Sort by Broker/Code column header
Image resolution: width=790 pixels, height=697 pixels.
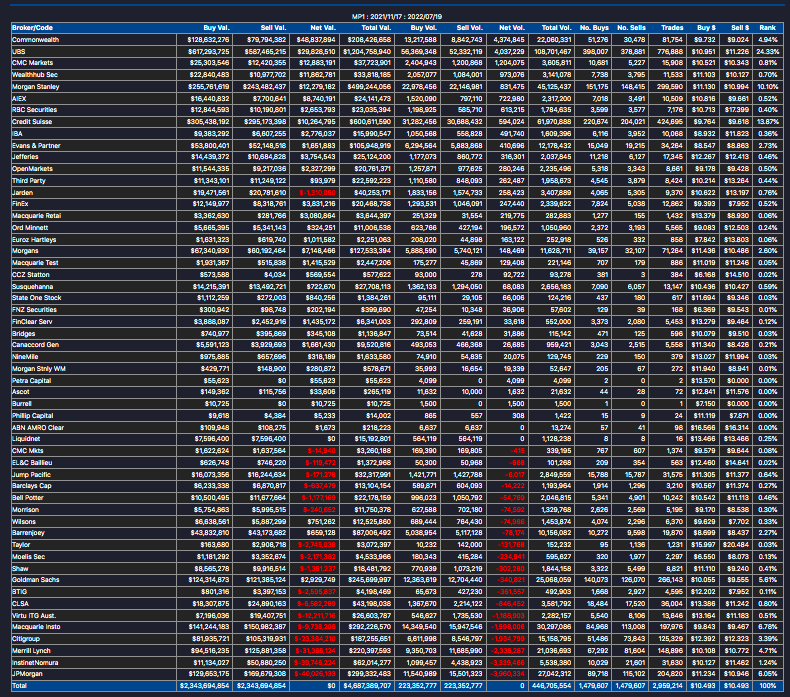point(32,28)
